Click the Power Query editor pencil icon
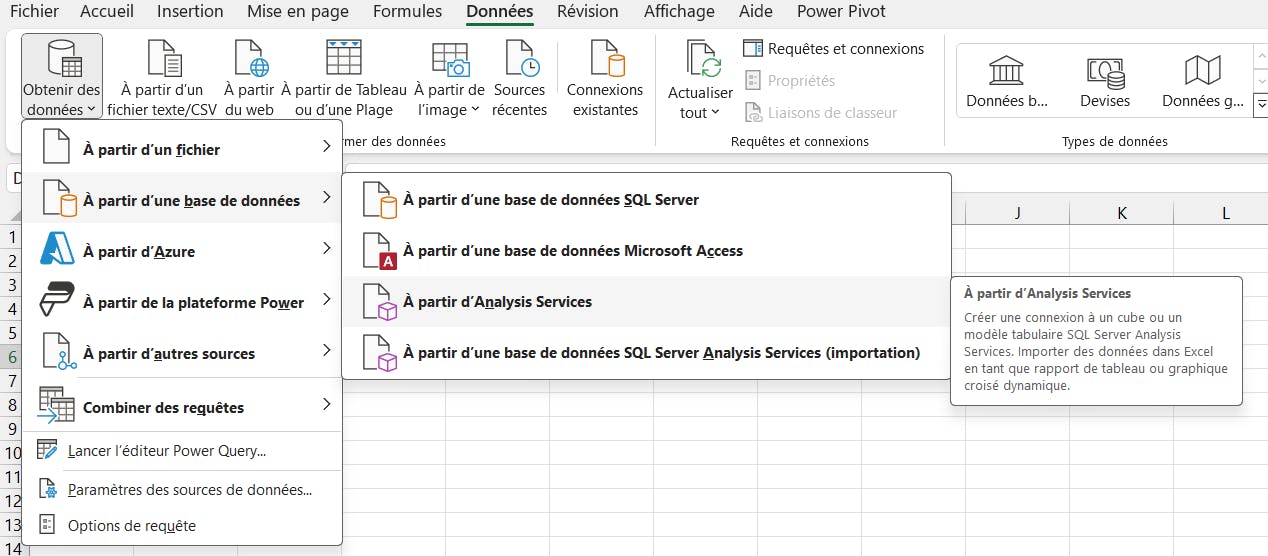 pyautogui.click(x=47, y=451)
